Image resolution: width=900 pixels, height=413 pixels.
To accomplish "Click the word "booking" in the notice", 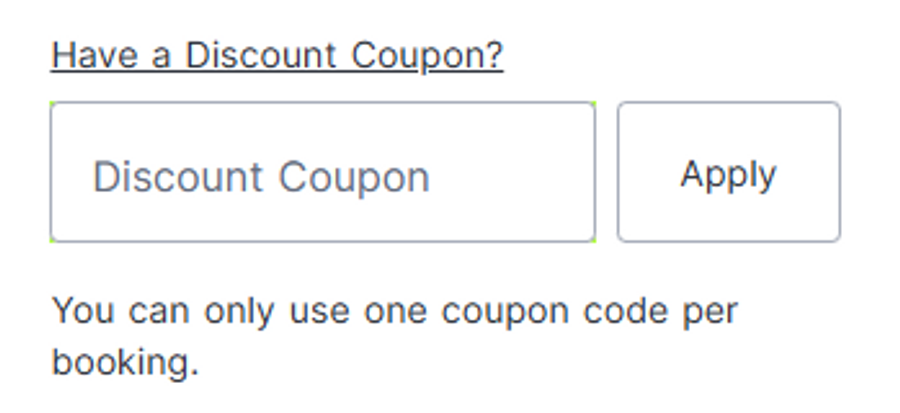I will (x=120, y=361).
